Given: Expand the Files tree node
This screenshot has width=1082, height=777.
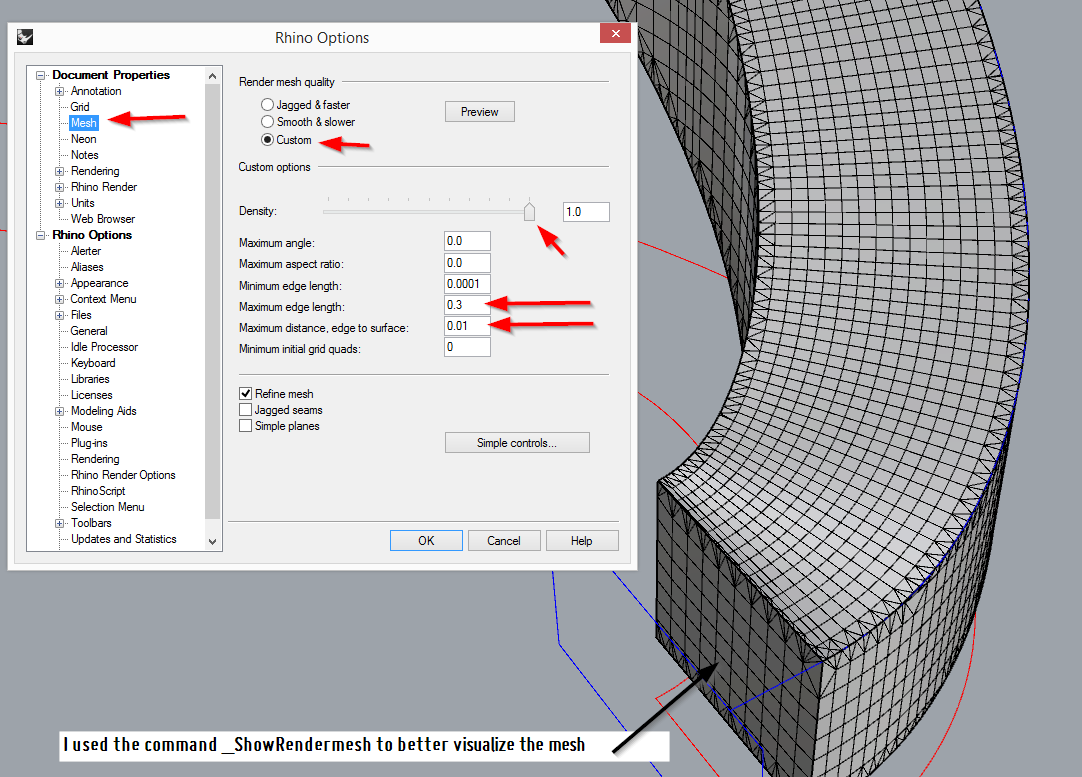Looking at the screenshot, I should (59, 315).
